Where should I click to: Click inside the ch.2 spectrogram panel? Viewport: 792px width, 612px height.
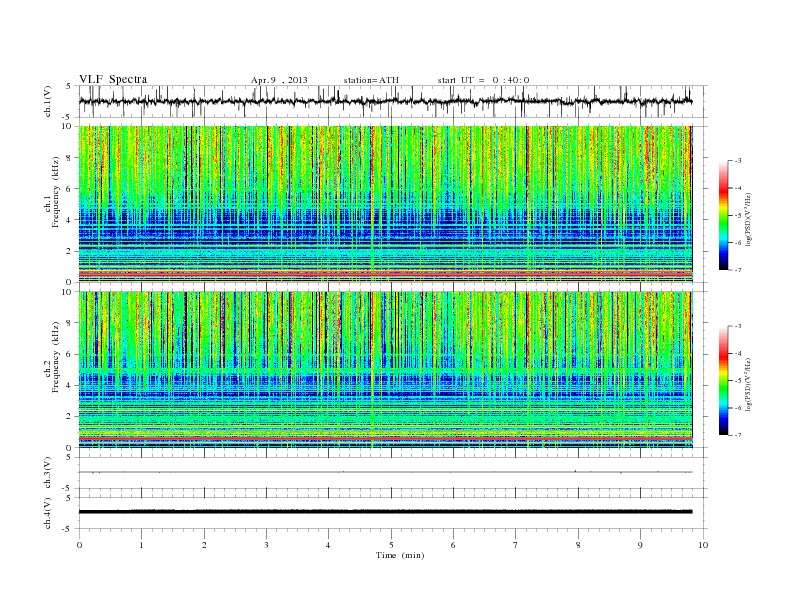[385, 370]
